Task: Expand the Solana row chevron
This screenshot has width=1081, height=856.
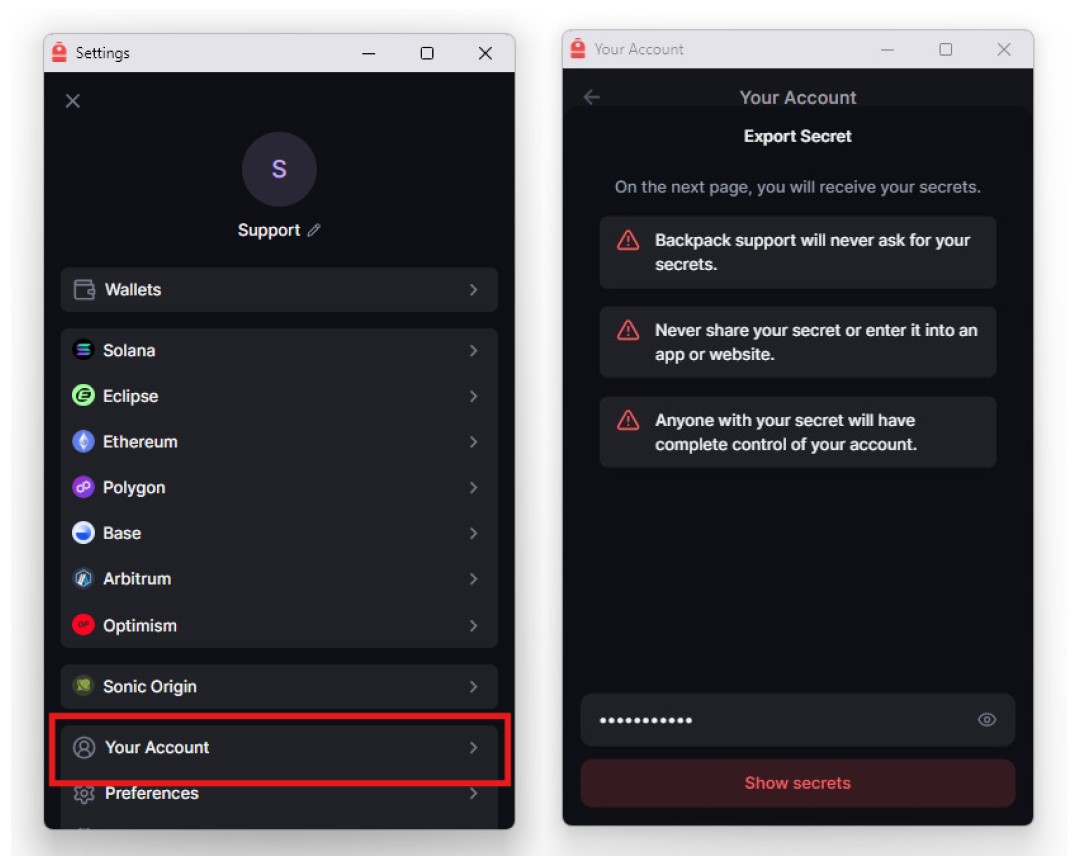Action: point(473,350)
